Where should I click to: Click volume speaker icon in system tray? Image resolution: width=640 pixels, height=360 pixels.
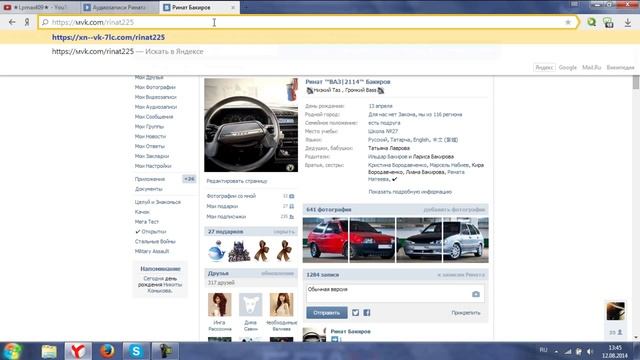point(590,351)
